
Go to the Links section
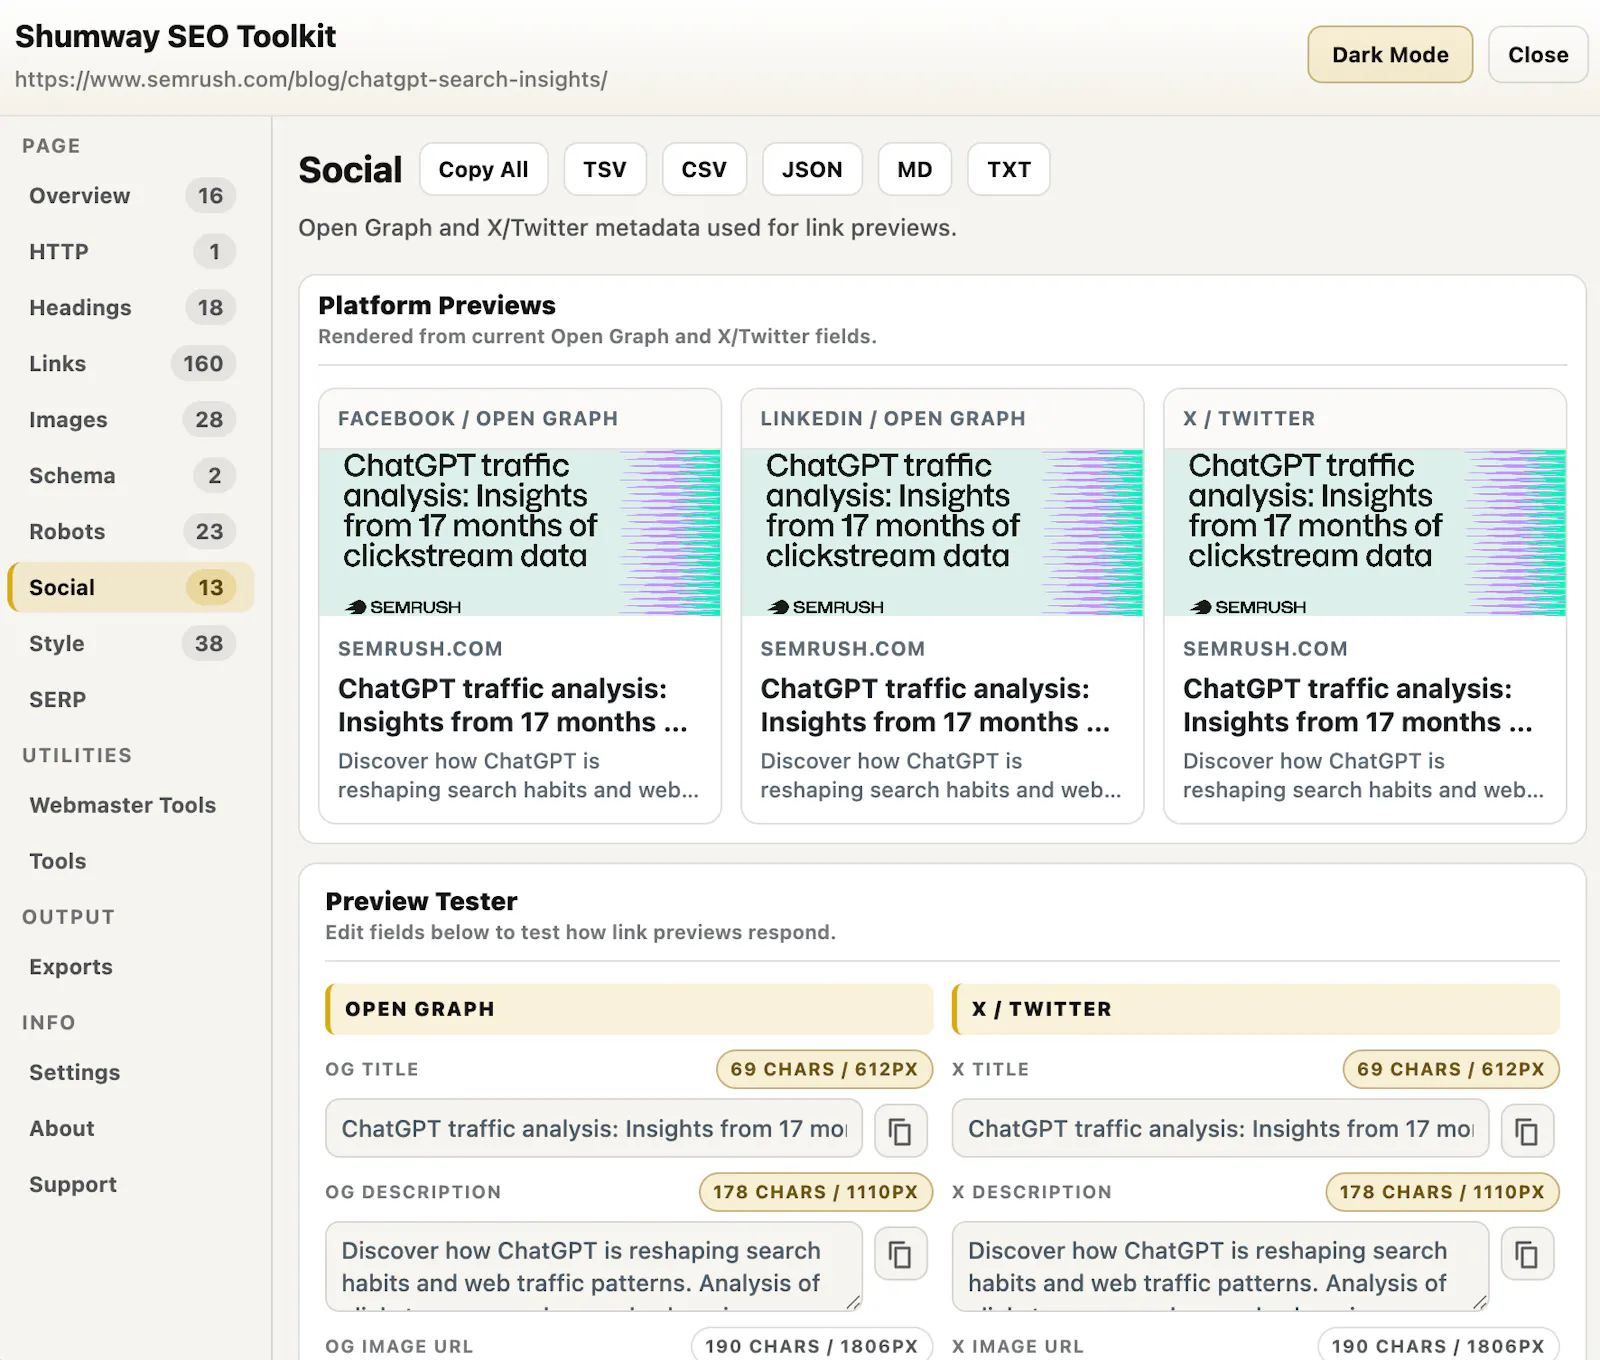pyautogui.click(x=130, y=364)
